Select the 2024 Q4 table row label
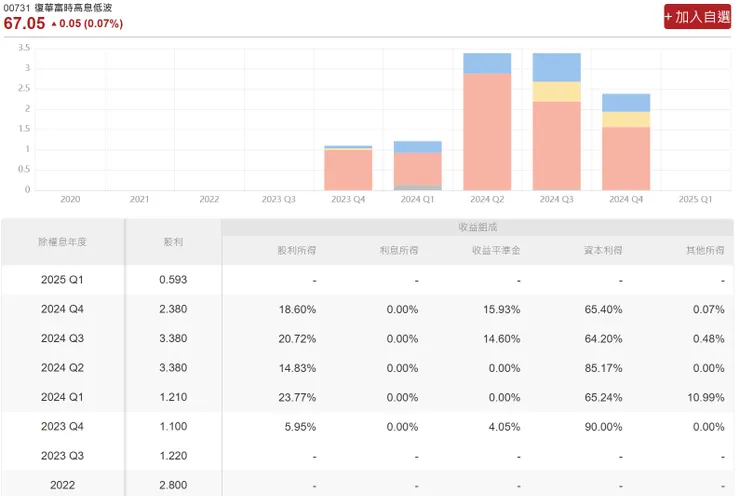Viewport: 740px width, 496px height. click(x=62, y=309)
